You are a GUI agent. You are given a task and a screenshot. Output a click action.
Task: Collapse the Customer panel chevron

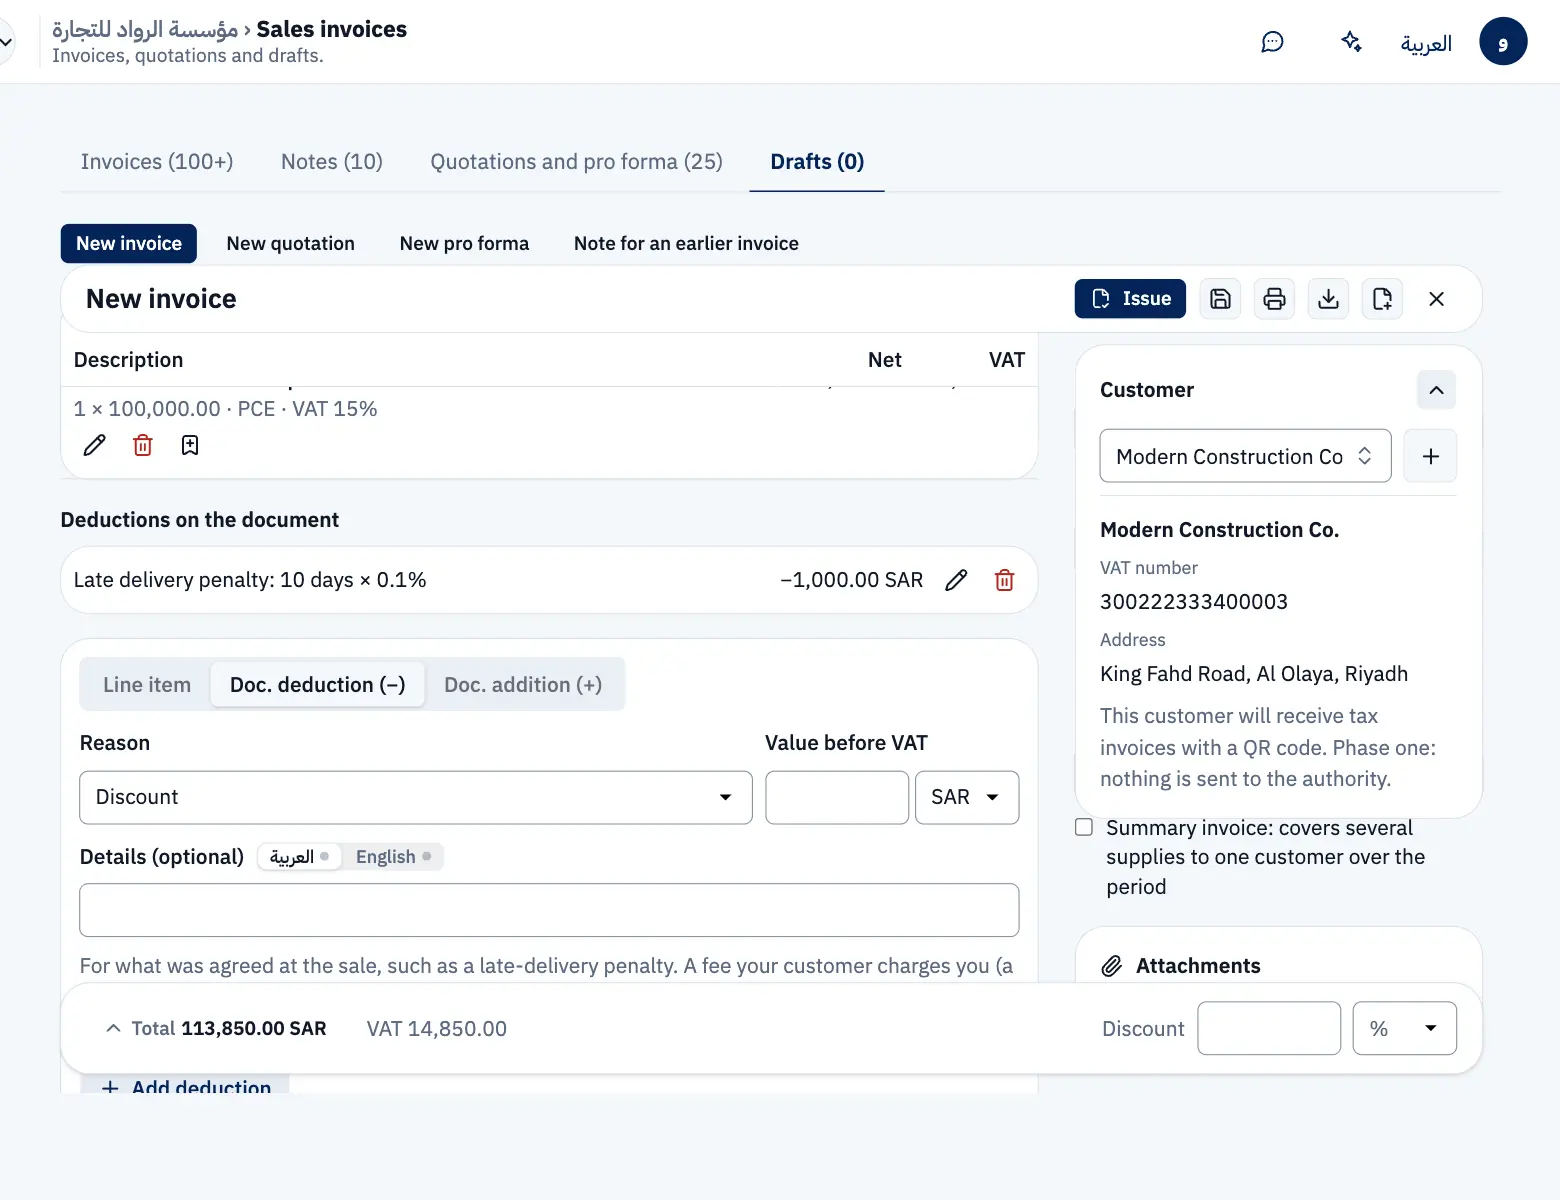pos(1436,390)
